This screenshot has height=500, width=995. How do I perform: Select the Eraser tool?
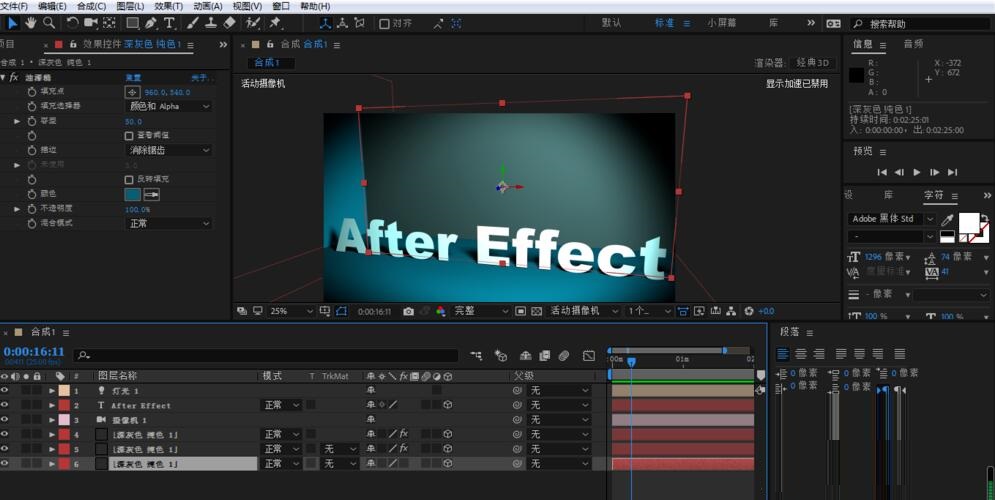[x=229, y=23]
